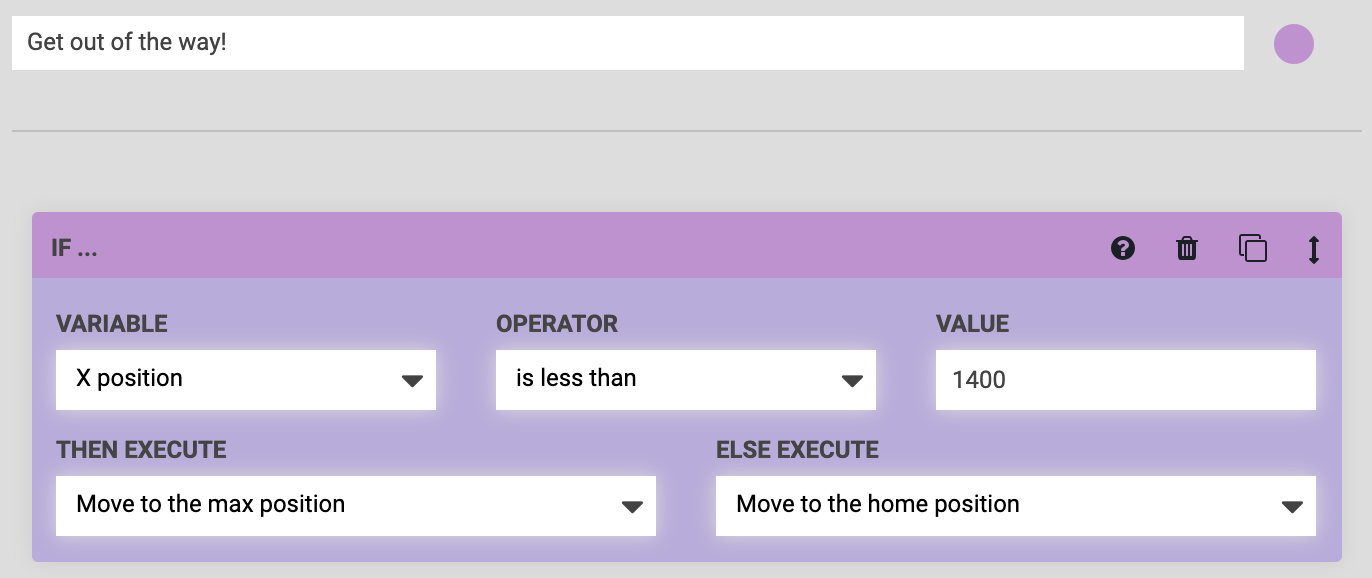Click the purple sequence color circle
This screenshot has width=1372, height=578.
click(x=1293, y=44)
